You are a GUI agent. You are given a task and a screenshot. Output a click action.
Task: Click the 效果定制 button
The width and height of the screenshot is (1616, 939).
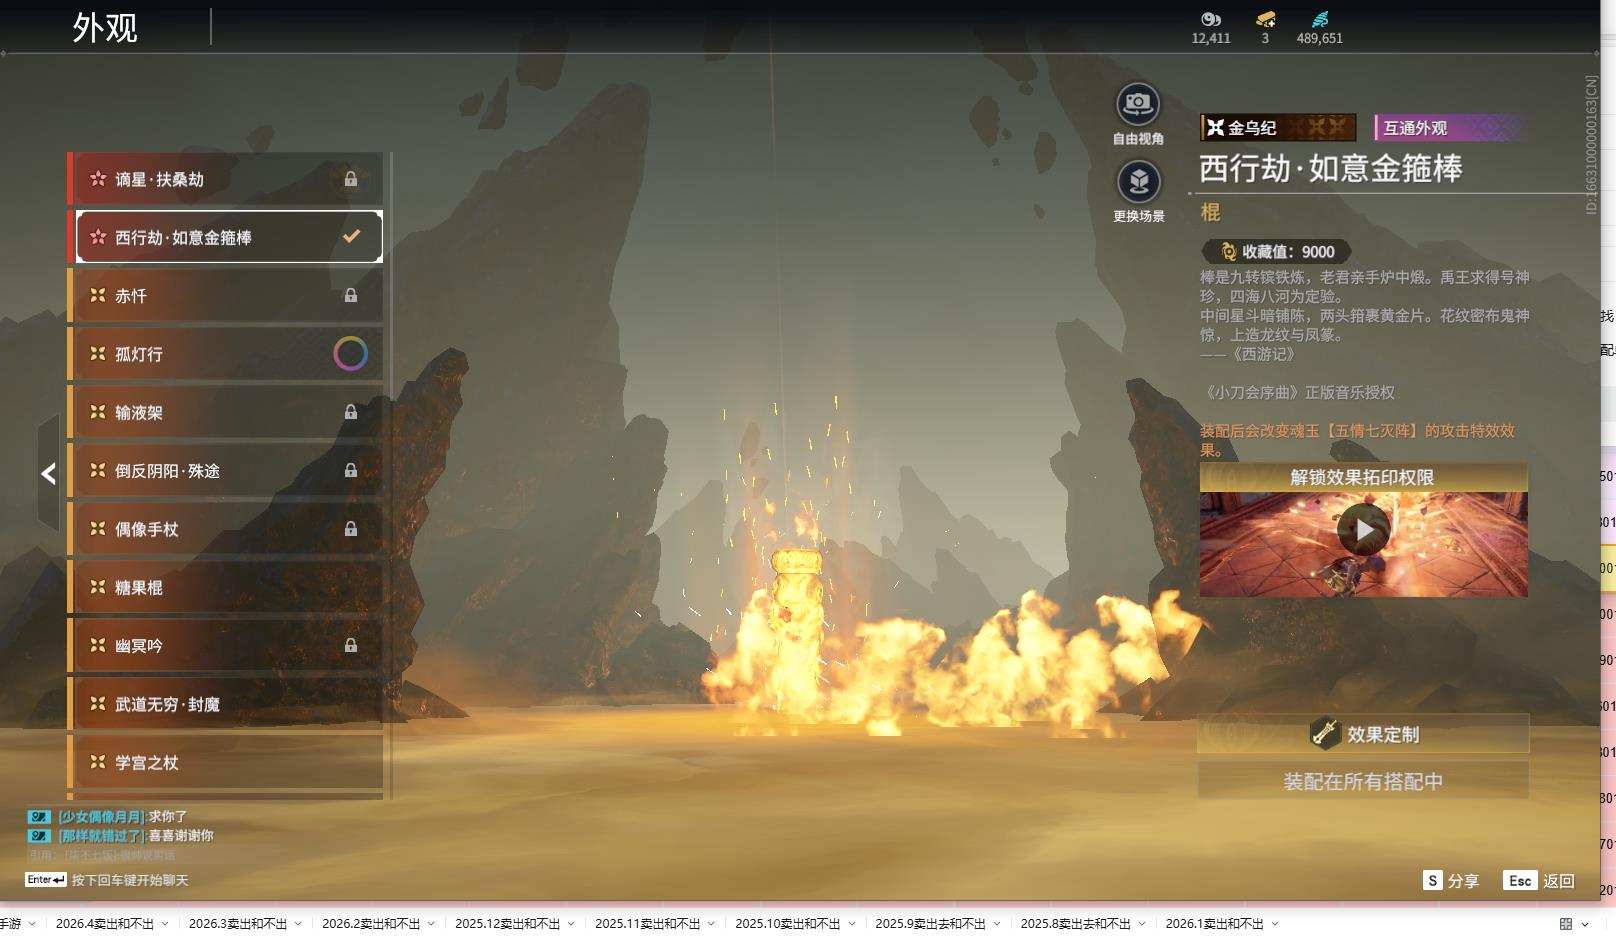(x=1363, y=734)
